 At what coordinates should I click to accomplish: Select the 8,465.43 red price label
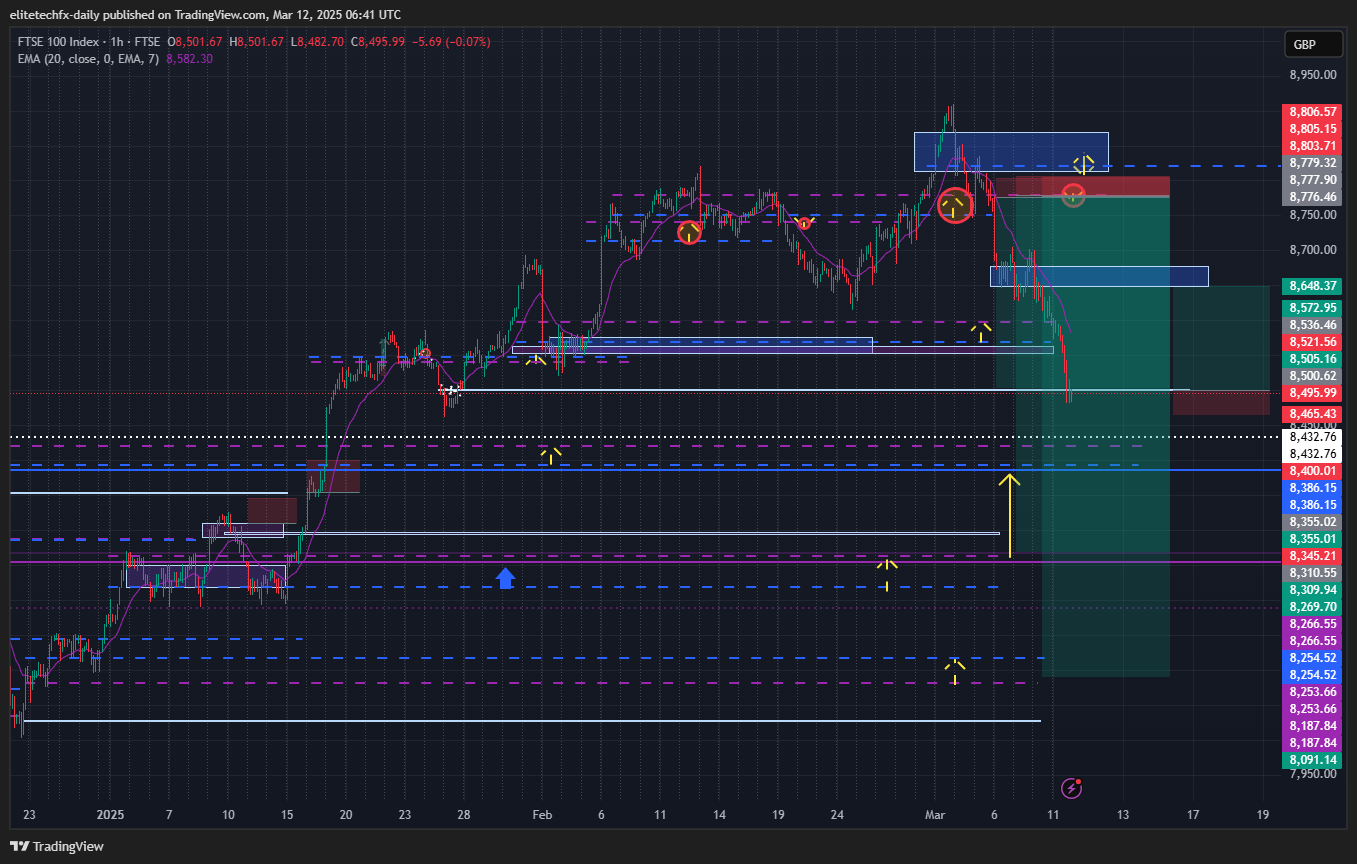[x=1313, y=414]
